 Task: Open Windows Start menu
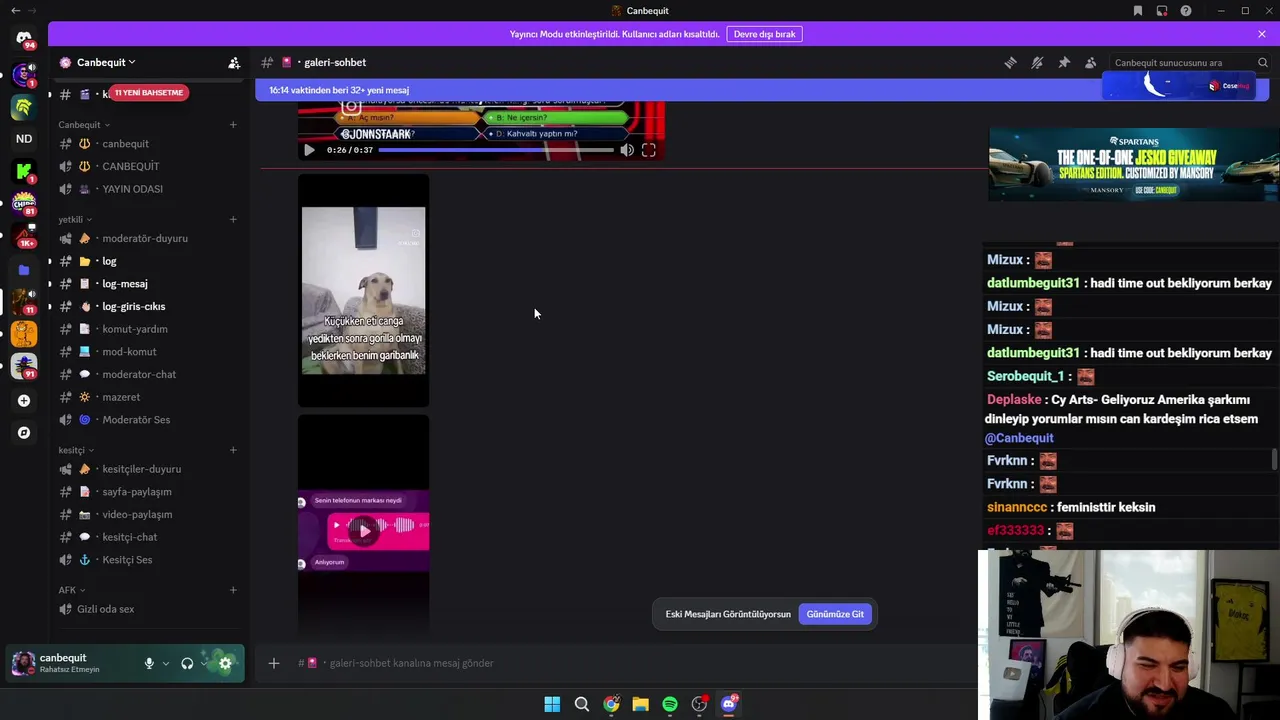click(x=552, y=704)
